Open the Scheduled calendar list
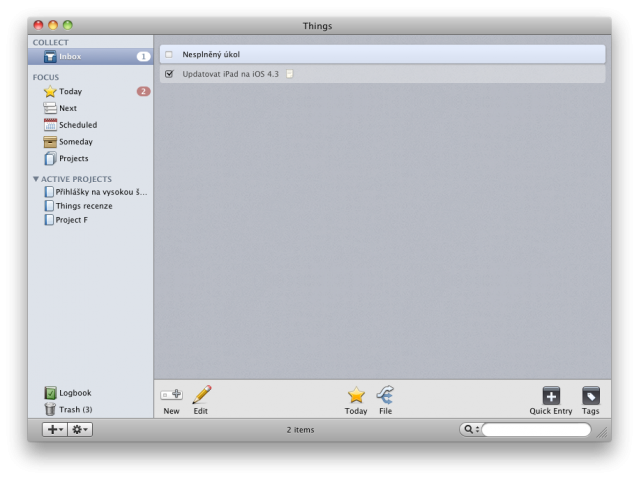This screenshot has width=639, height=480. point(90,125)
